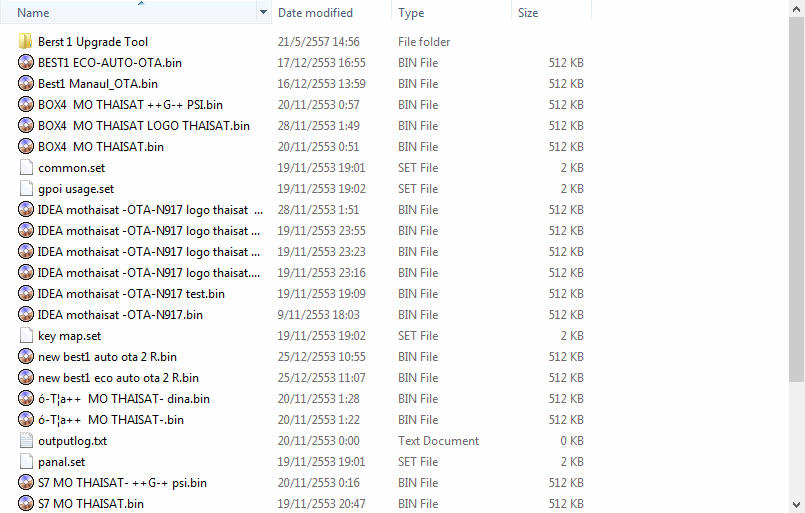This screenshot has width=805, height=513.
Task: Sort by the Type column header
Action: click(411, 13)
